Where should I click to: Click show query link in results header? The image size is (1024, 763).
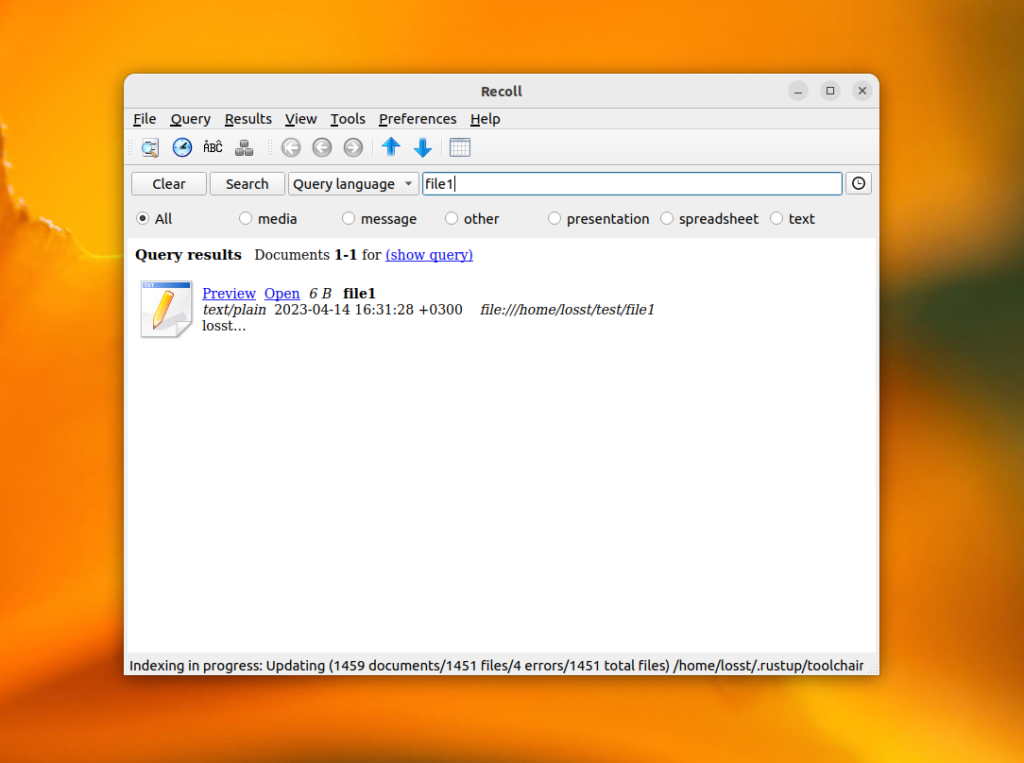click(429, 255)
